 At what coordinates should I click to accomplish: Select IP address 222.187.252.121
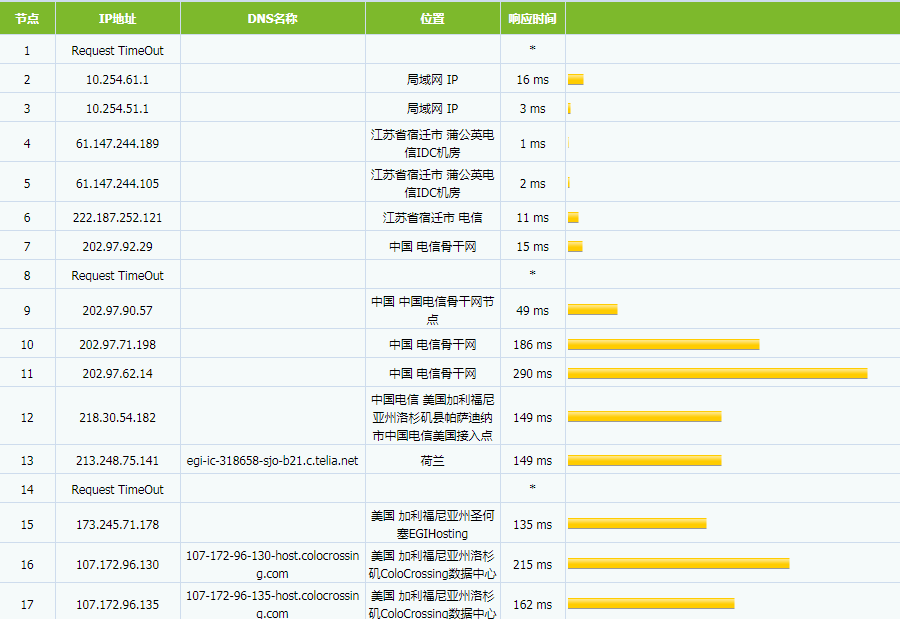coord(117,218)
